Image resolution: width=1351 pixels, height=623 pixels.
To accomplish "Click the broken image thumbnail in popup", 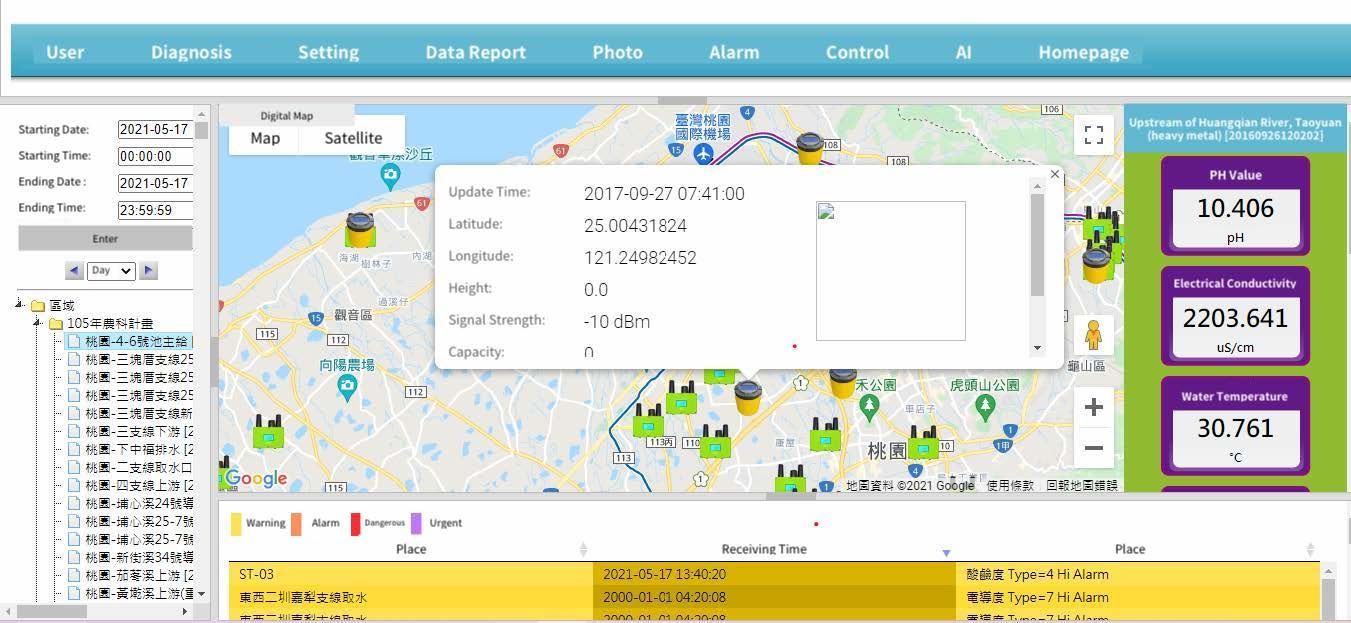I will 891,270.
